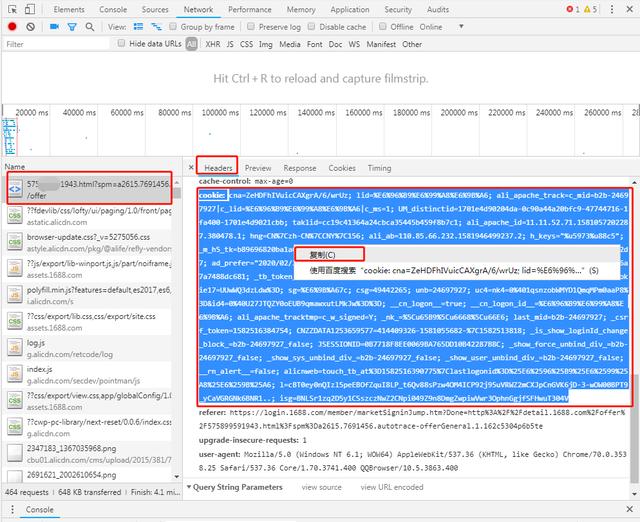This screenshot has height=522, width=640.
Task: Choose Baidu search context menu entry
Action: click(x=456, y=270)
